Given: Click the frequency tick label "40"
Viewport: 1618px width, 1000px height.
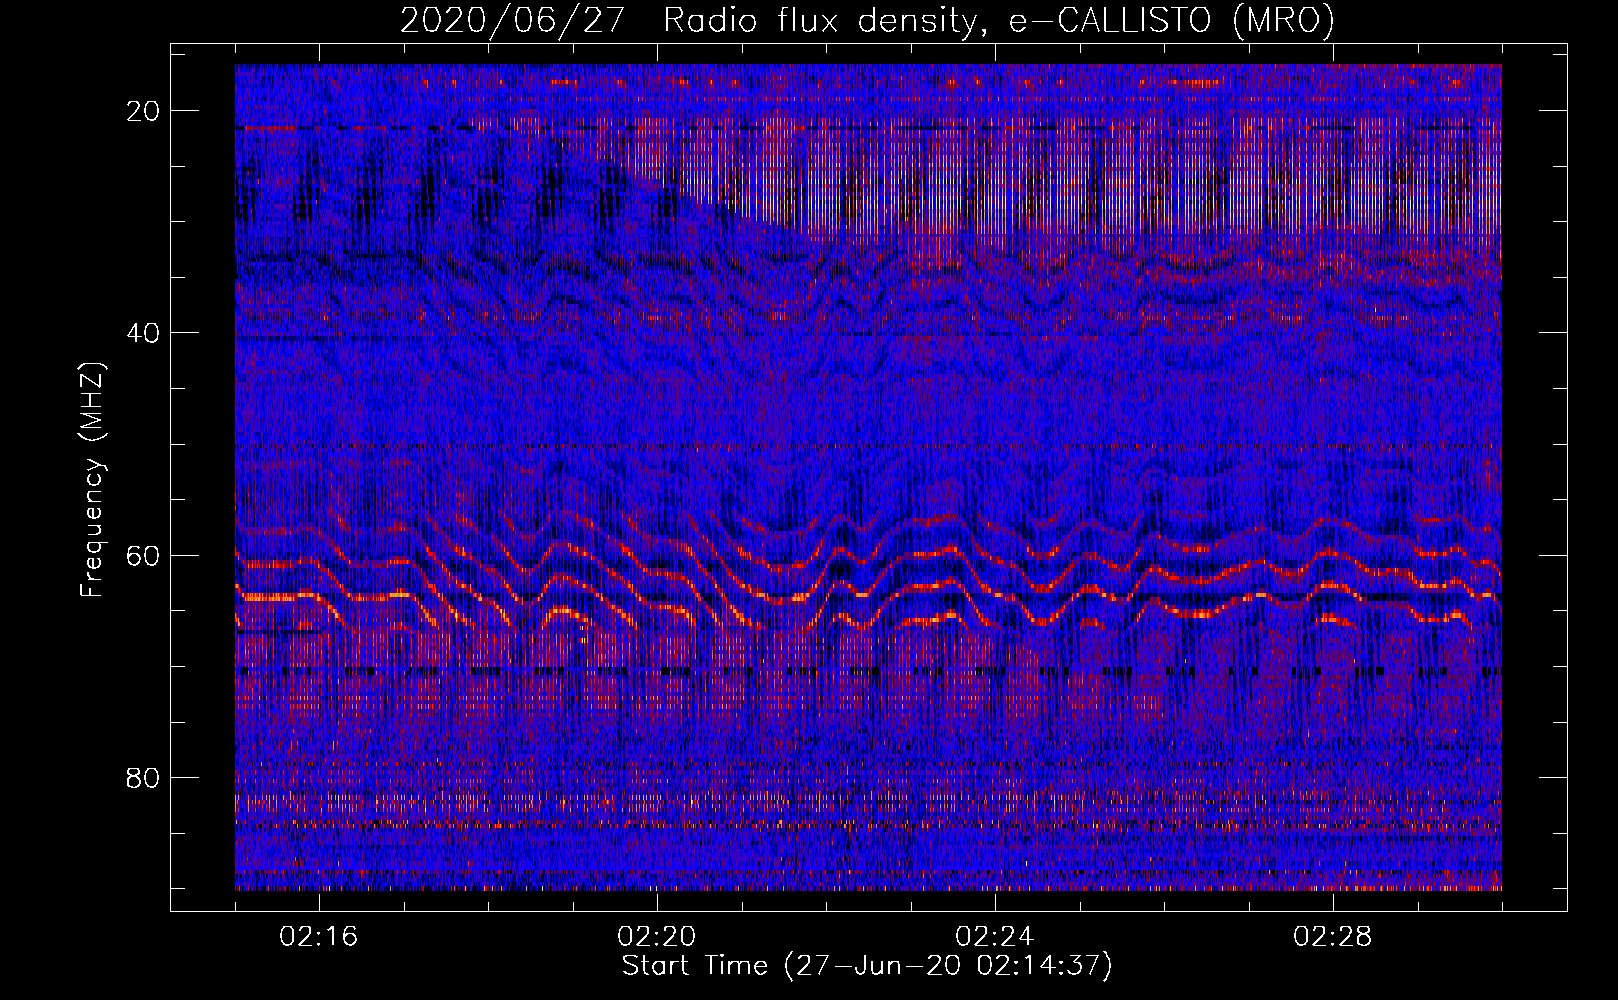Looking at the screenshot, I should tap(144, 333).
